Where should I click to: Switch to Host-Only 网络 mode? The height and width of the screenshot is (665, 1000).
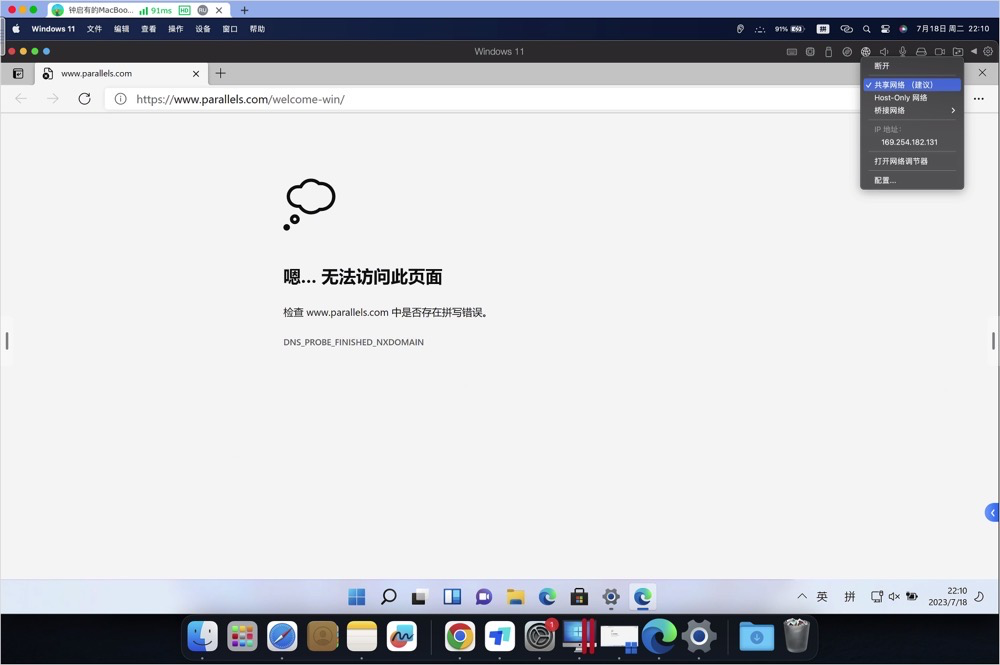[900, 98]
